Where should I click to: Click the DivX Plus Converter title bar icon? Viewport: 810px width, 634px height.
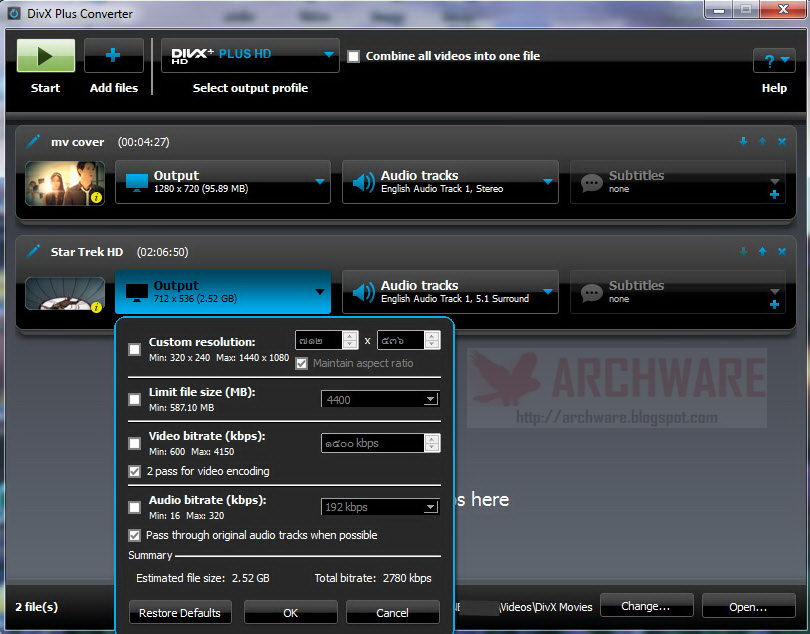pyautogui.click(x=14, y=13)
